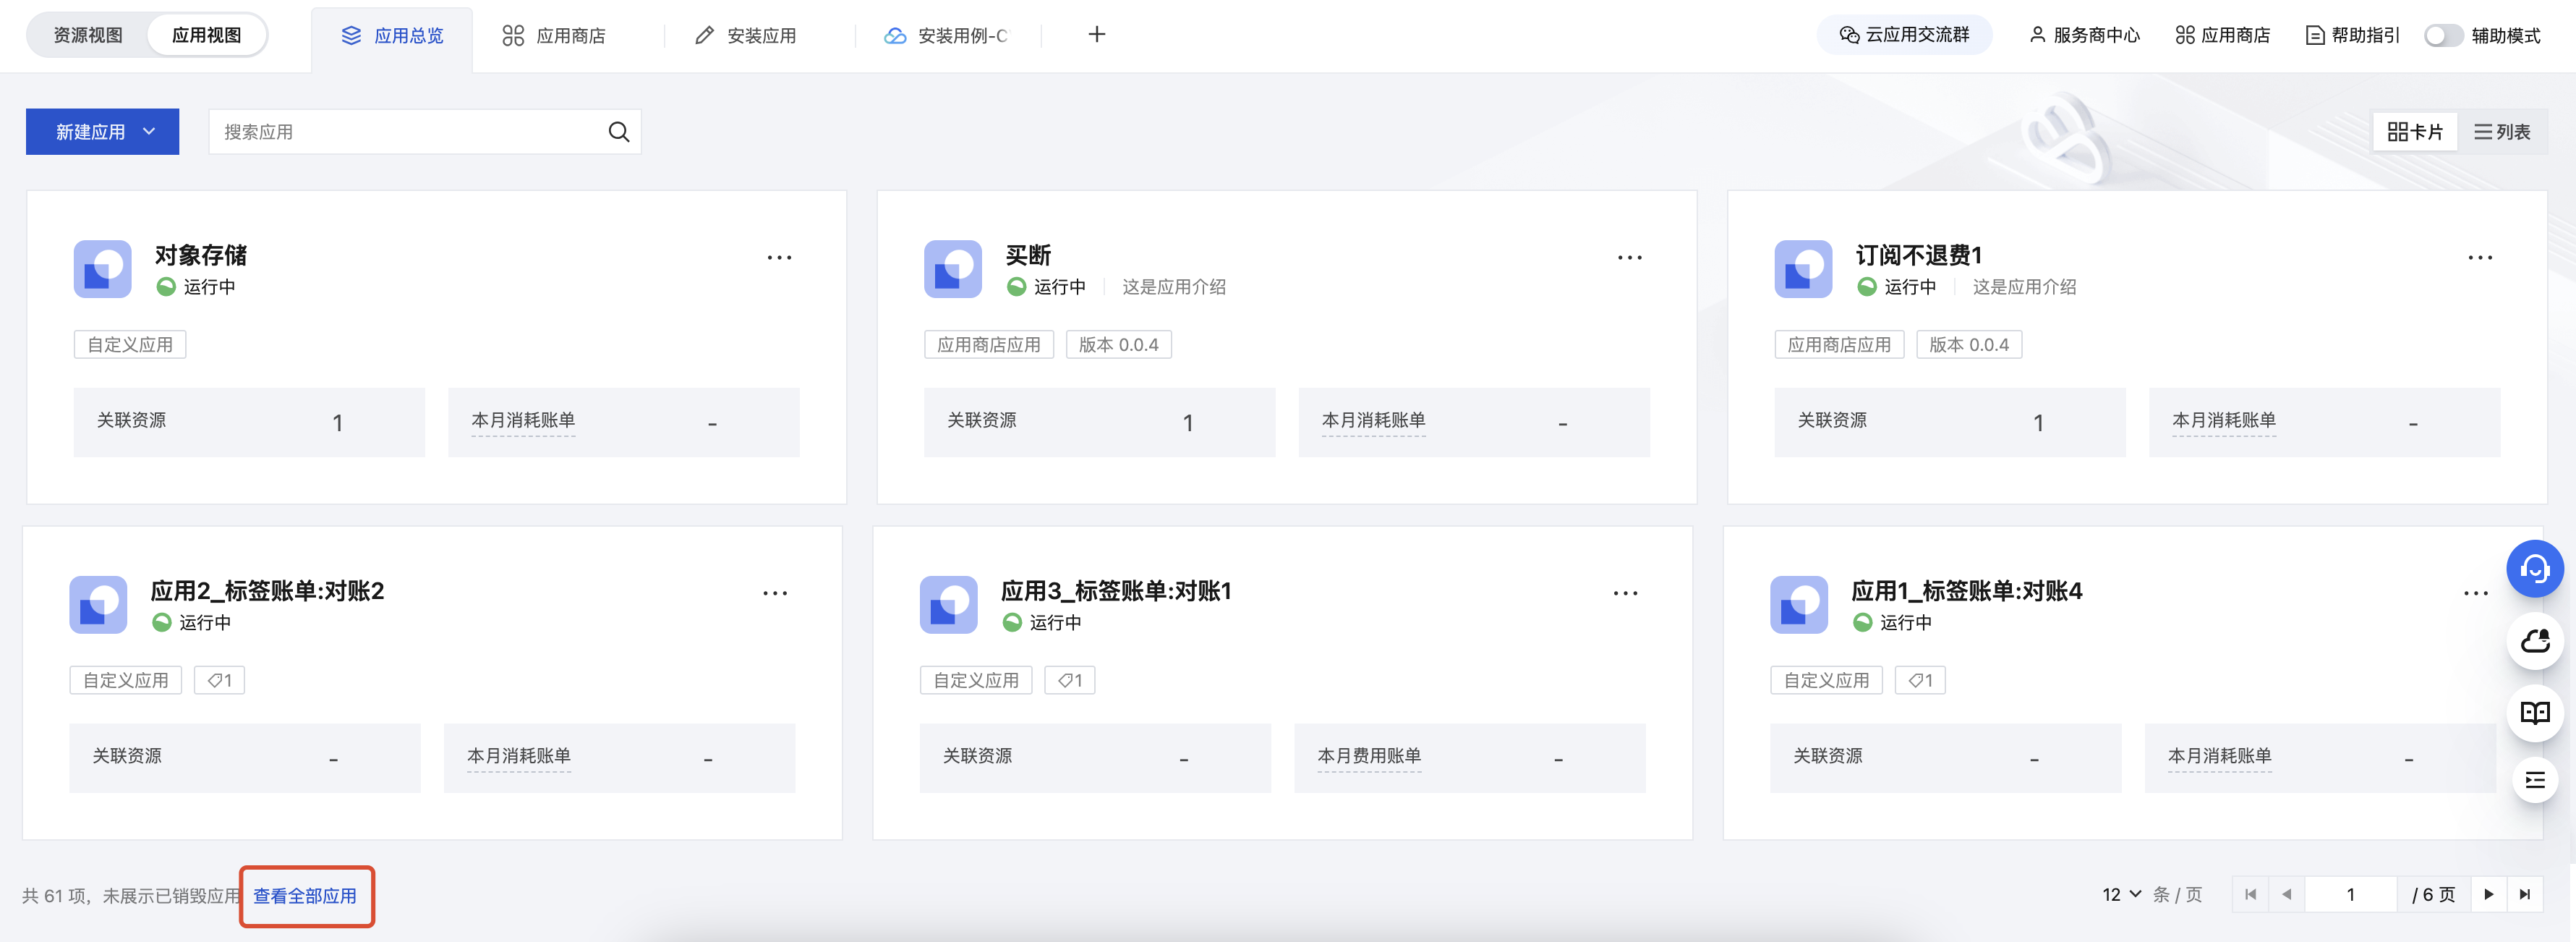Switch to the 安装应用 tab
Screen dimensions: 2576x942
[746, 36]
